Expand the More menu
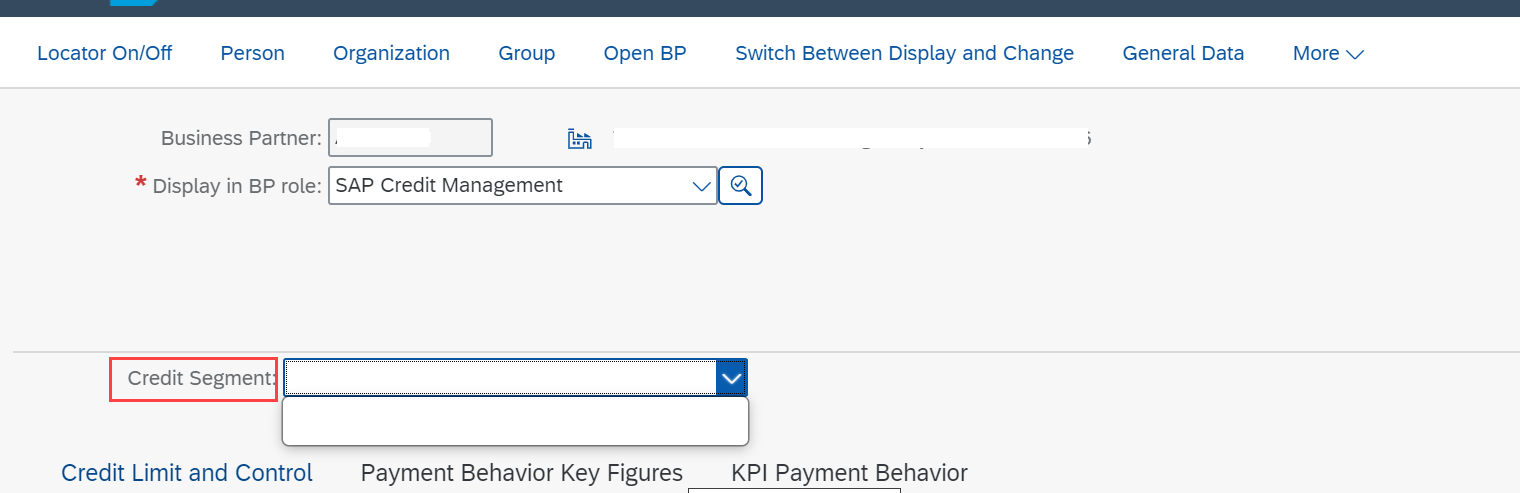 click(1328, 53)
